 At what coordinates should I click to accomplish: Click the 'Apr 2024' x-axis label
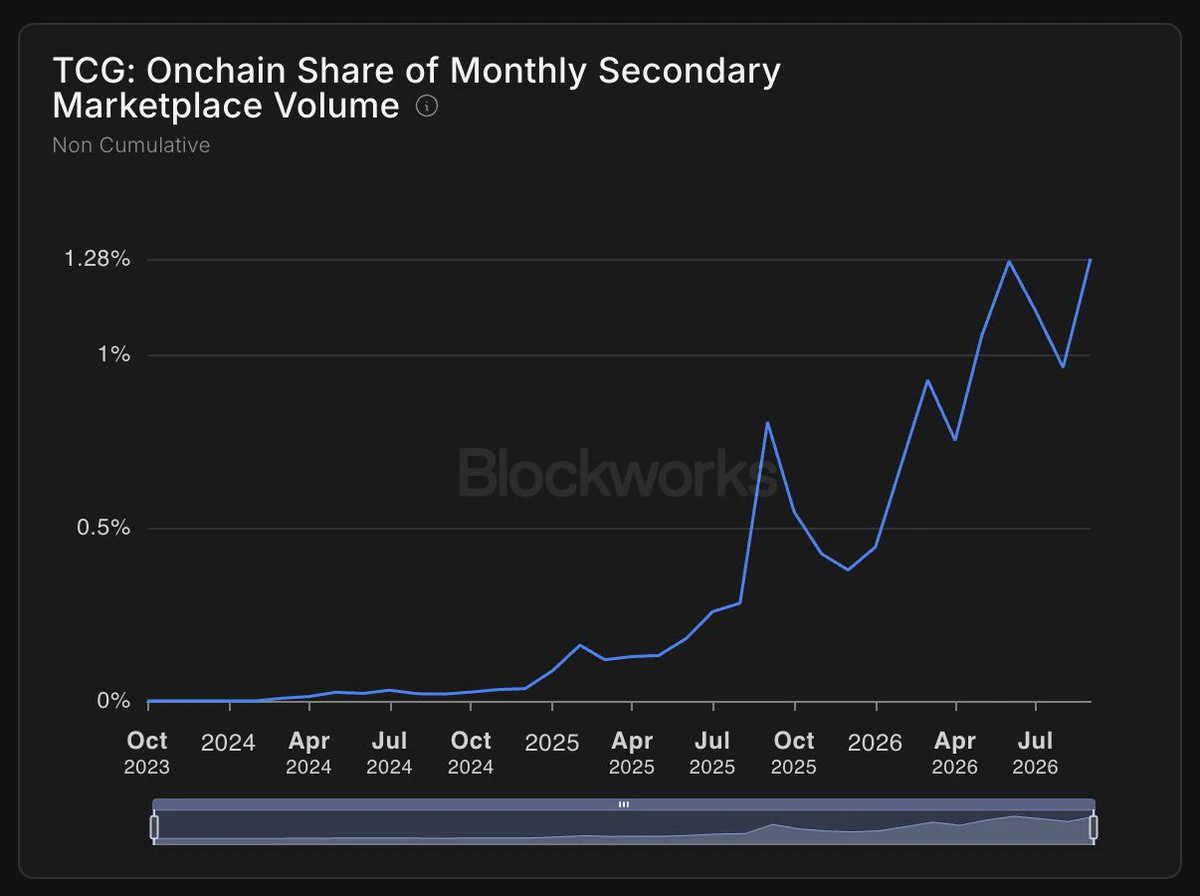309,753
